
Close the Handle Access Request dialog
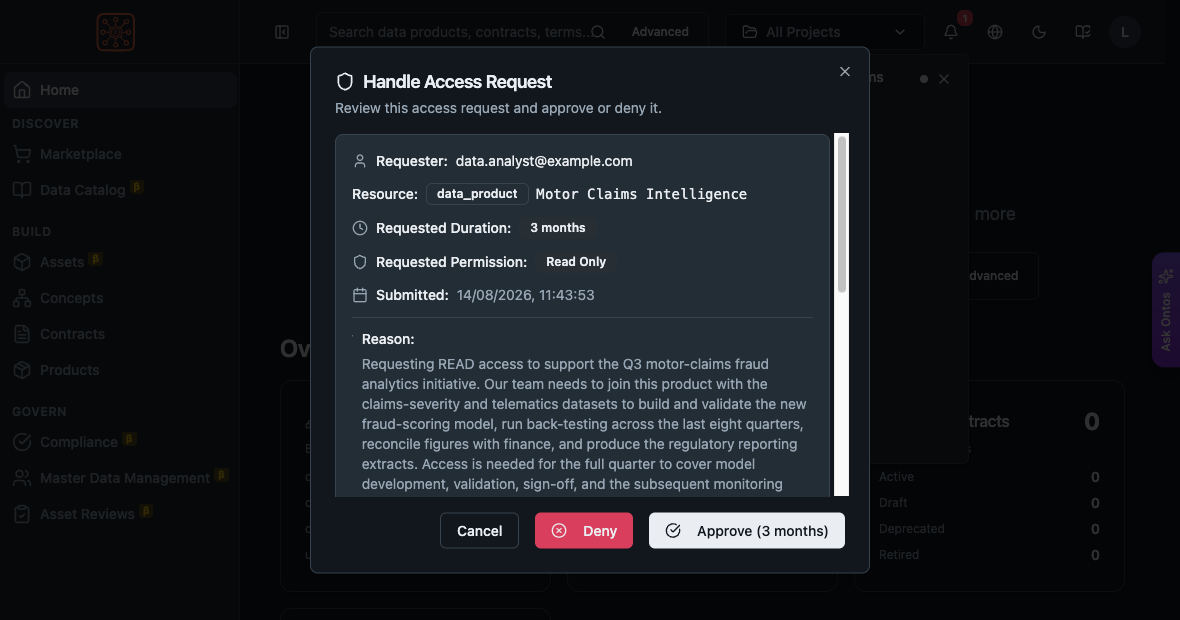(844, 71)
